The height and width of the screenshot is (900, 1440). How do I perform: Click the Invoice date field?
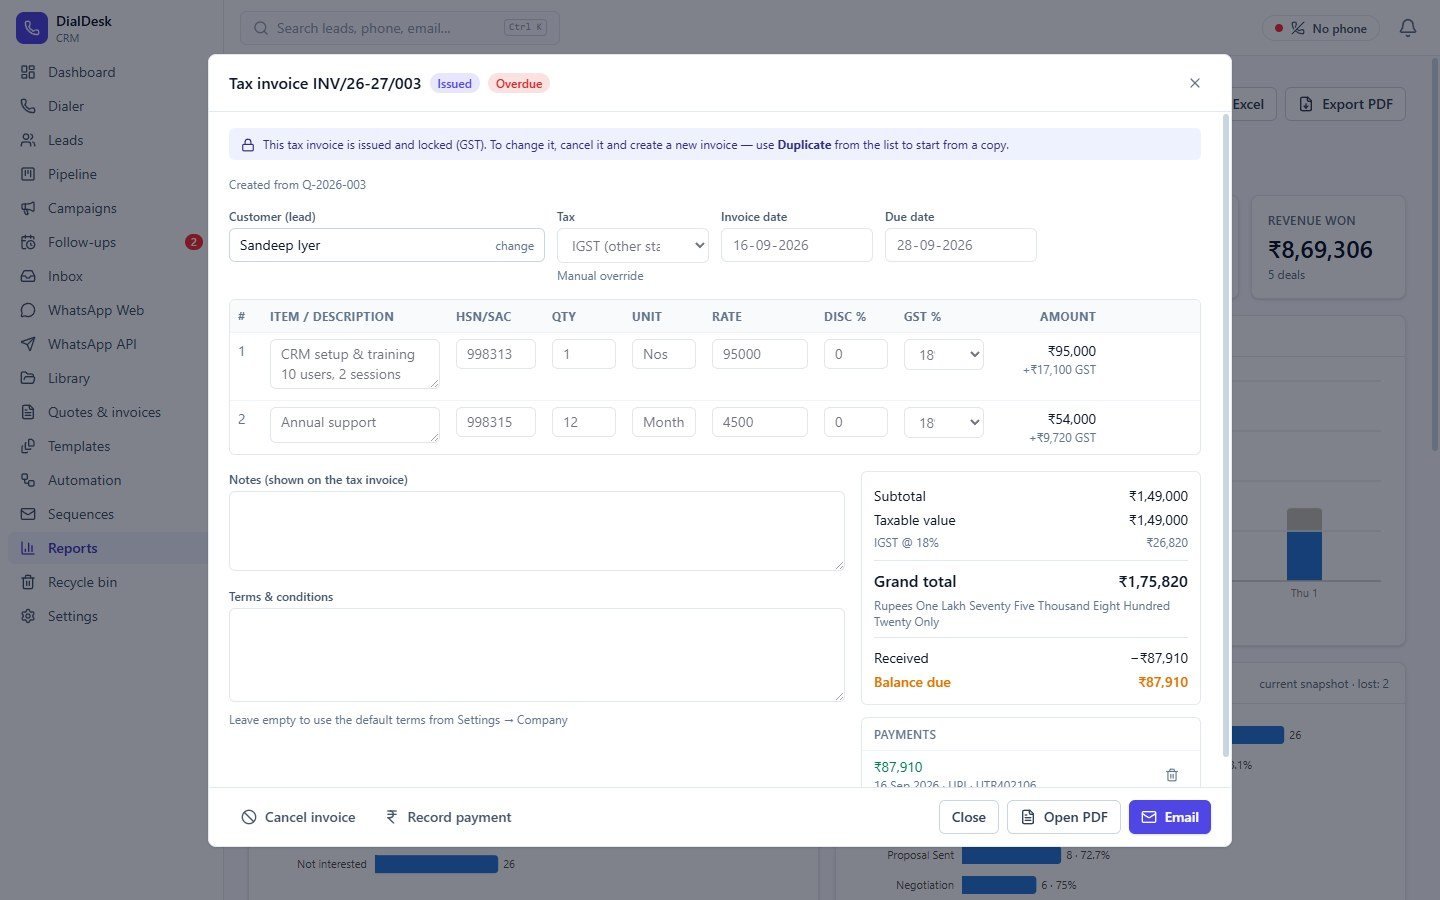(797, 245)
